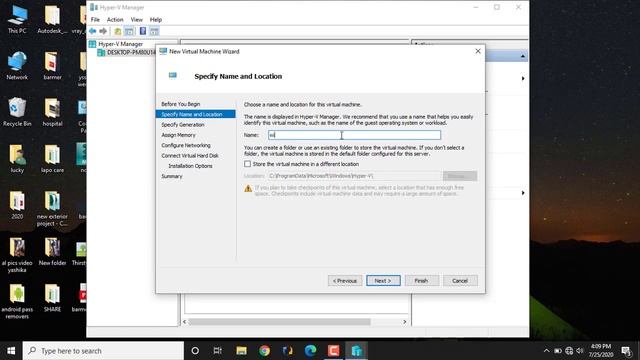Image resolution: width=640 pixels, height=360 pixels.
Task: Go to Configure Networking wizard step
Action: [x=186, y=145]
